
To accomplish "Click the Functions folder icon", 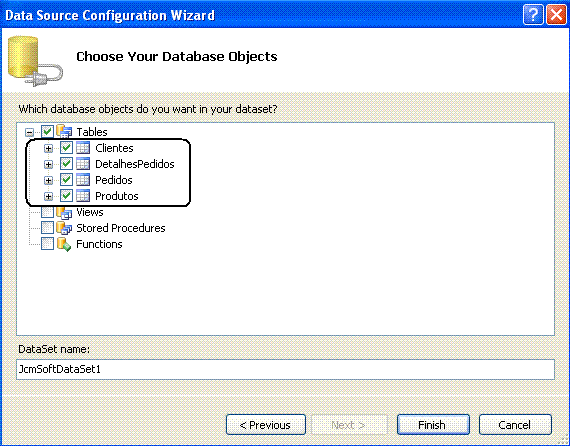I will tap(64, 244).
